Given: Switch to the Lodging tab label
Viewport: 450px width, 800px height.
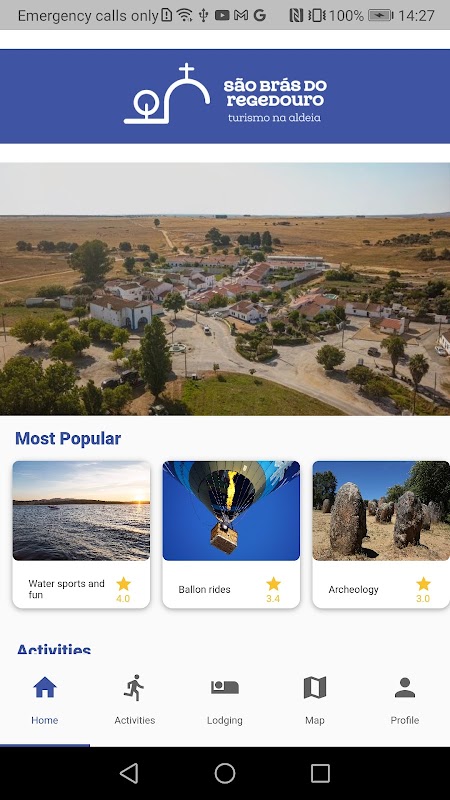Looking at the screenshot, I should point(225,720).
